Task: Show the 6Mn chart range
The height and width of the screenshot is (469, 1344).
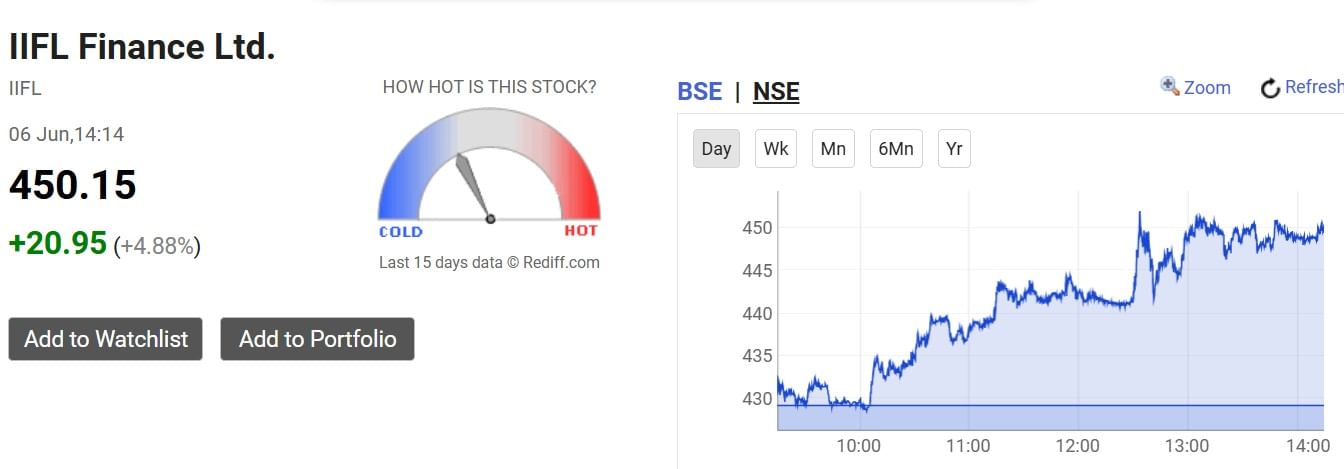Action: [x=896, y=149]
